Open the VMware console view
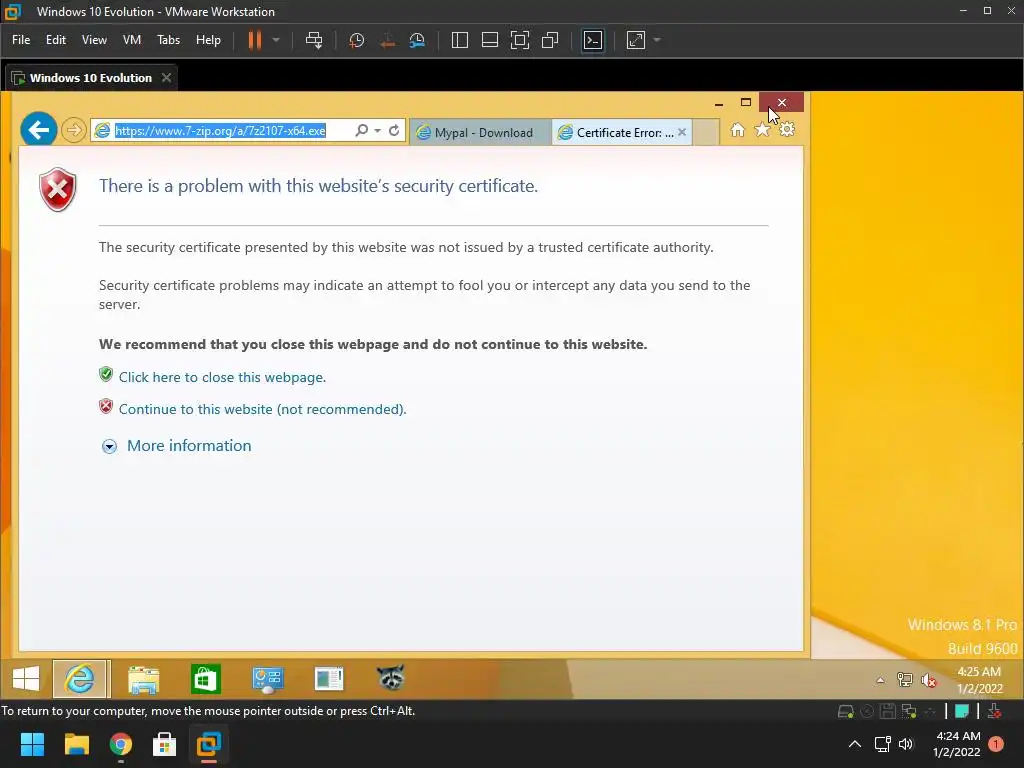 coord(593,40)
